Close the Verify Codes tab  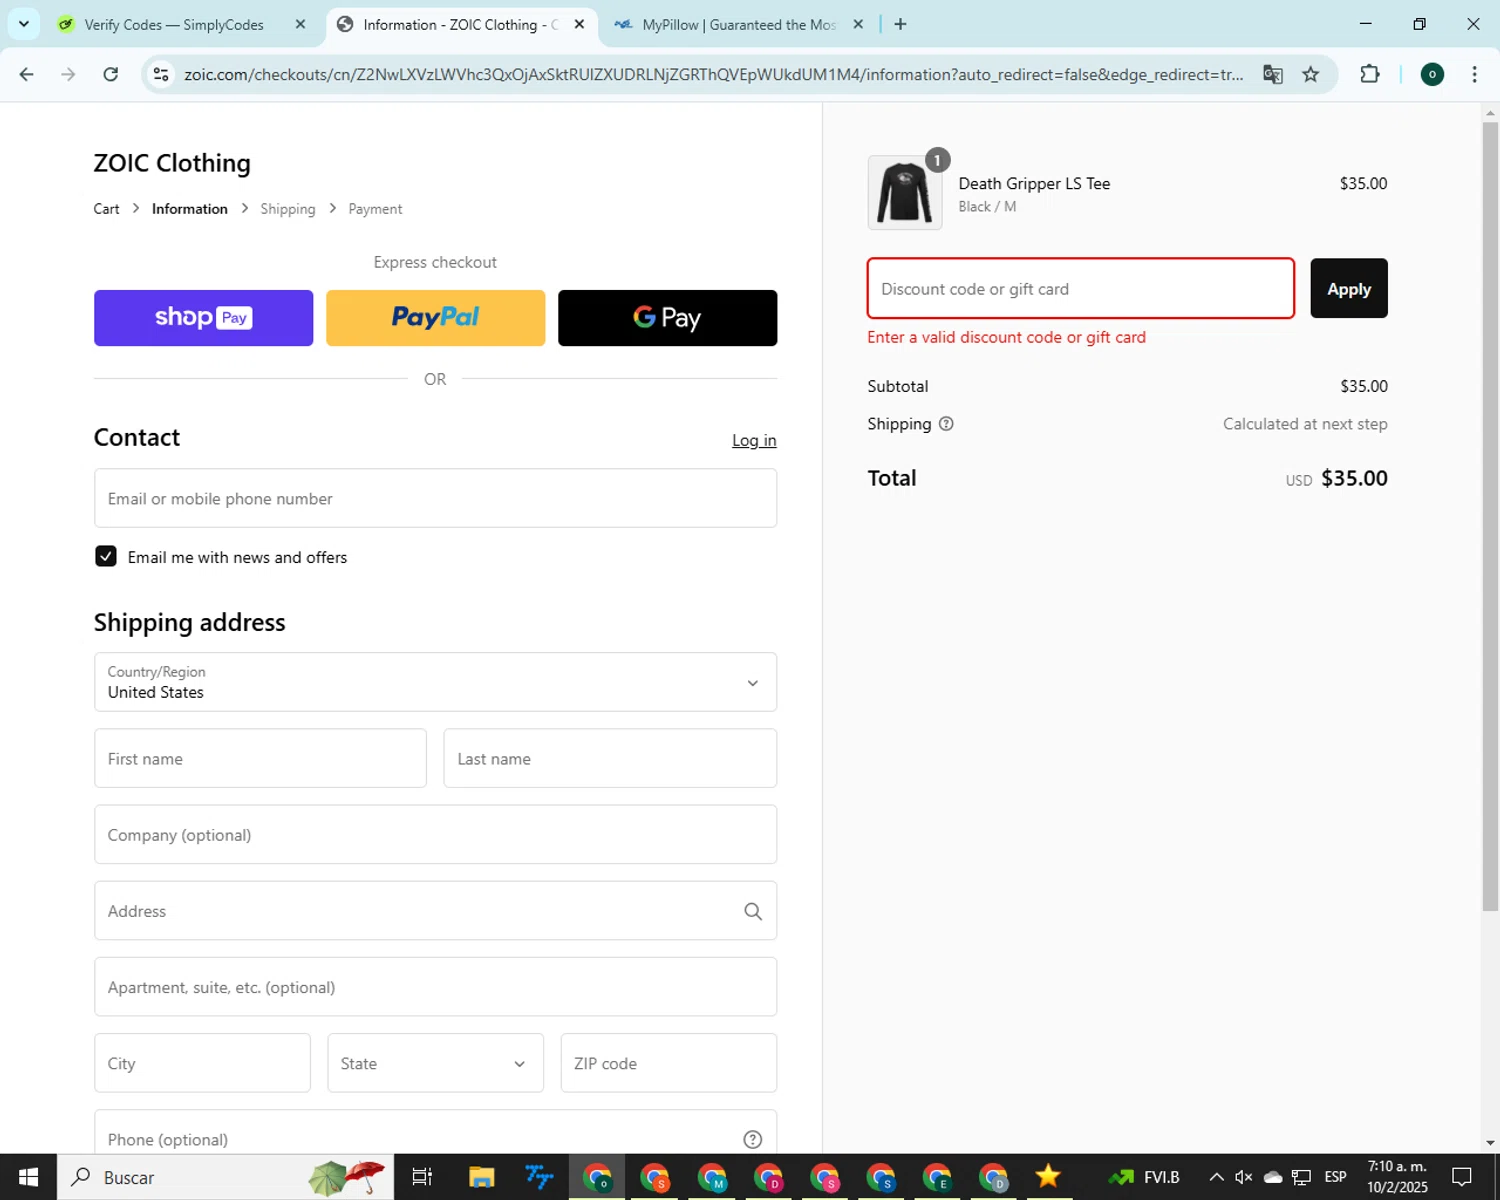[300, 24]
